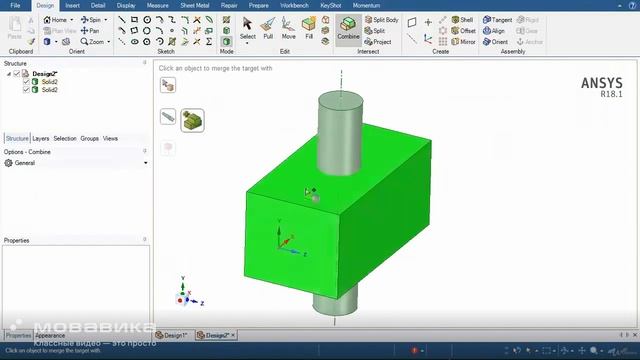The image size is (640, 360).
Task: Switch to the Repair ribbon tab
Action: 229,5
